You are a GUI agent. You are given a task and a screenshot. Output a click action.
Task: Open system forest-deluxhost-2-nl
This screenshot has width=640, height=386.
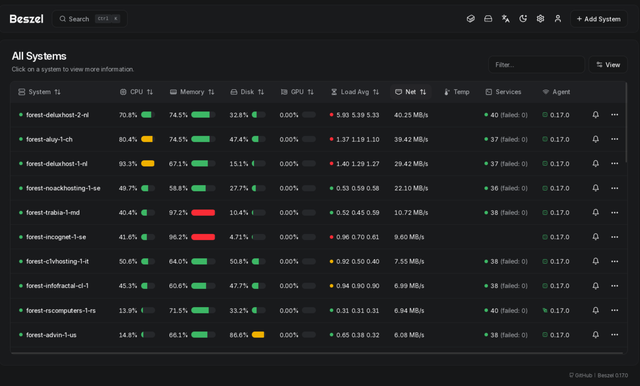click(x=57, y=115)
